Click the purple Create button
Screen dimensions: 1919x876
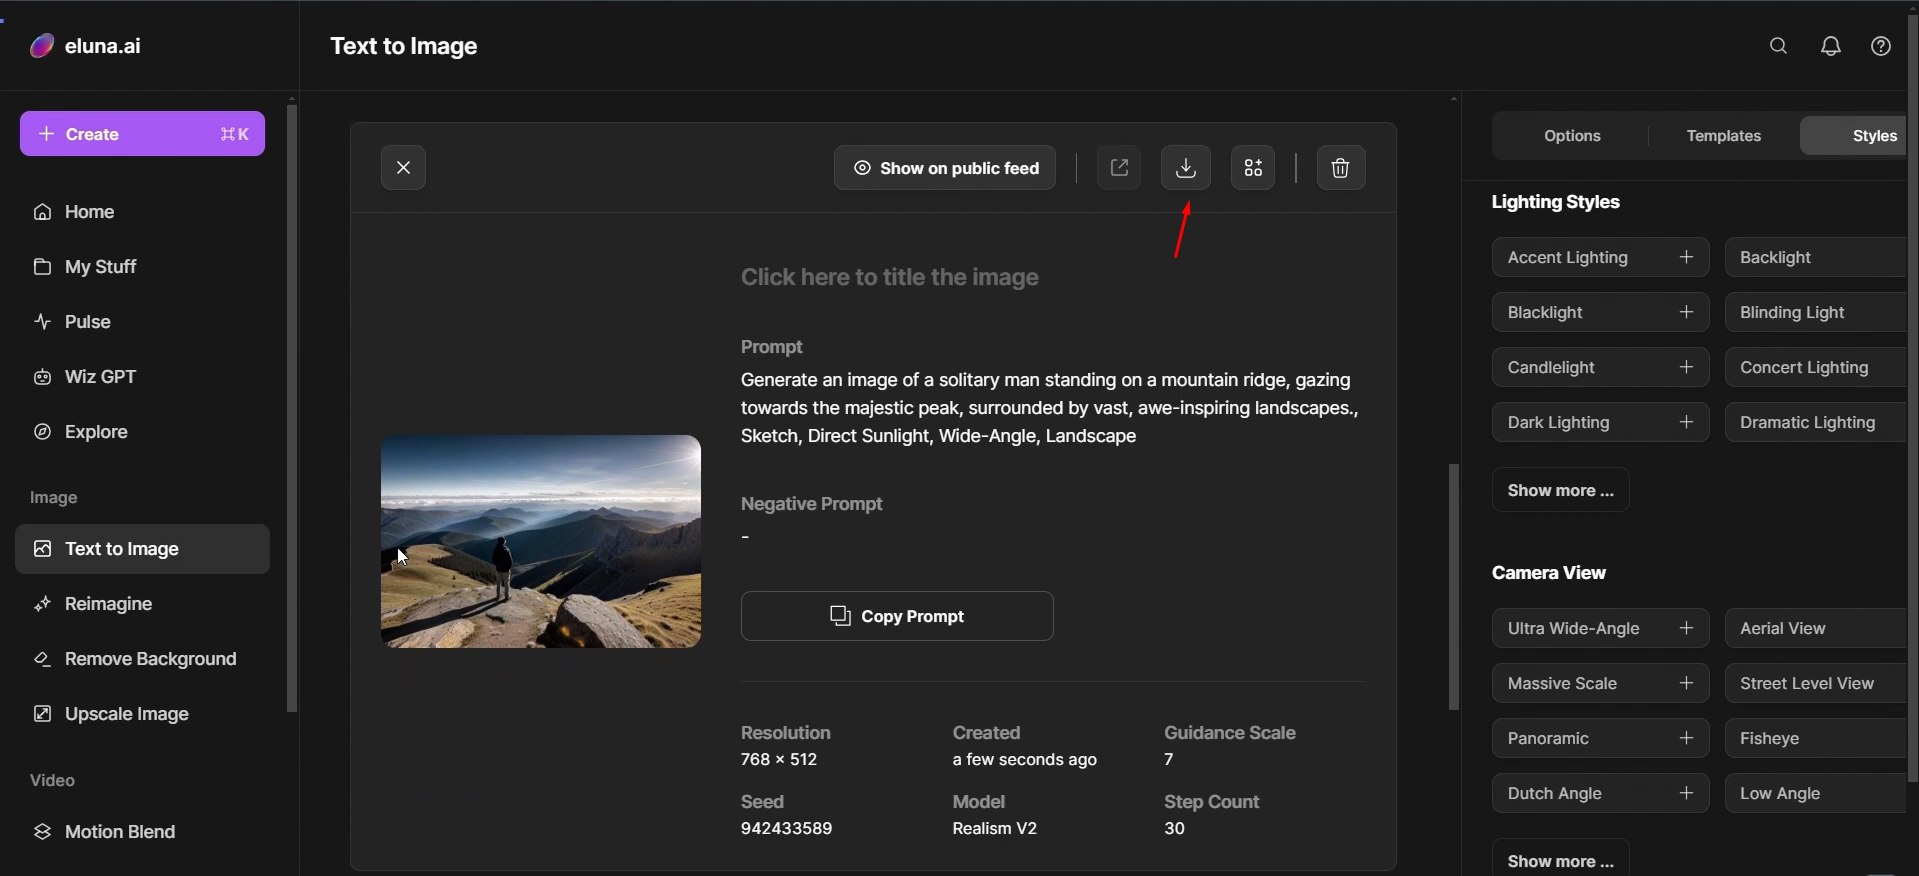point(142,134)
